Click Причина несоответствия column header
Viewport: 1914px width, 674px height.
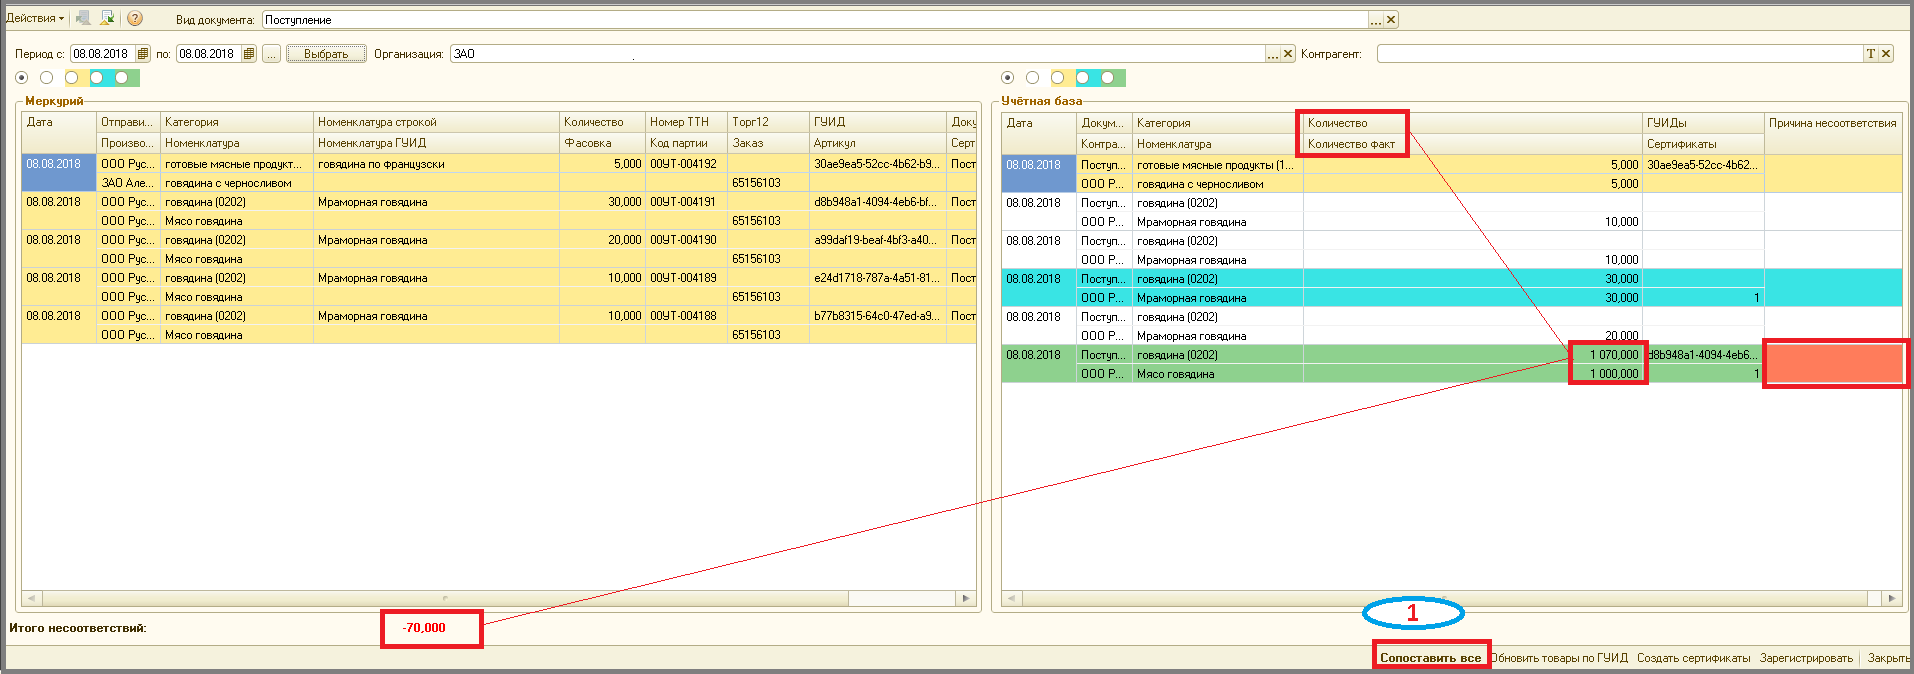click(x=1832, y=123)
